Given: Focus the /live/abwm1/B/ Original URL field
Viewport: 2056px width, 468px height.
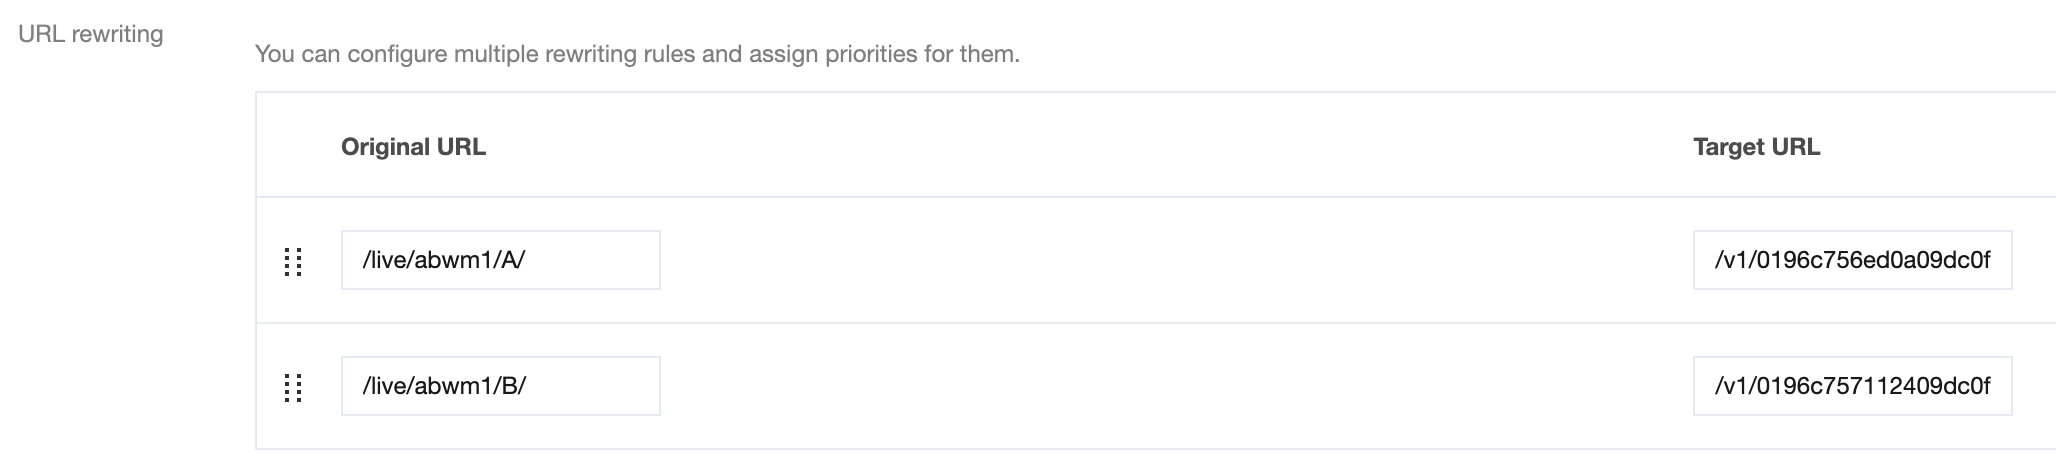Looking at the screenshot, I should point(500,386).
